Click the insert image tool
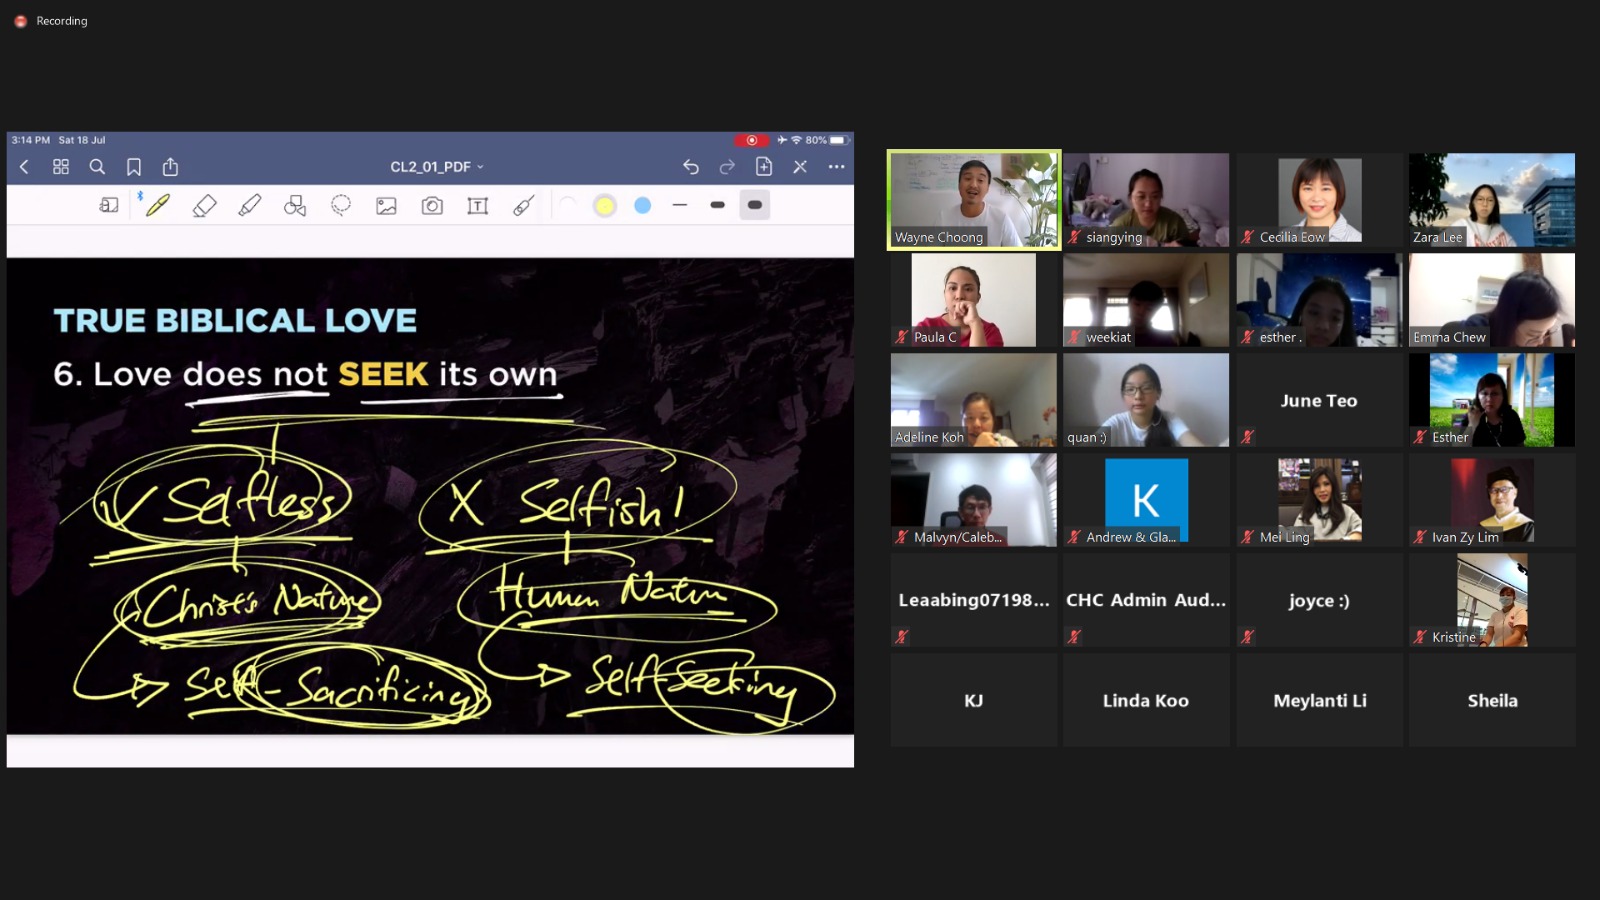 tap(386, 205)
